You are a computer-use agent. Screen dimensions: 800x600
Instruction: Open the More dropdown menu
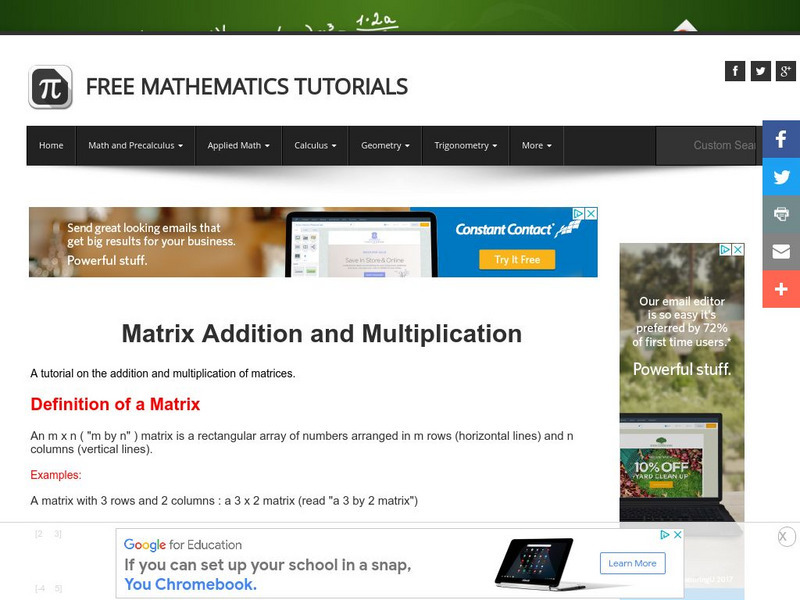[536, 145]
